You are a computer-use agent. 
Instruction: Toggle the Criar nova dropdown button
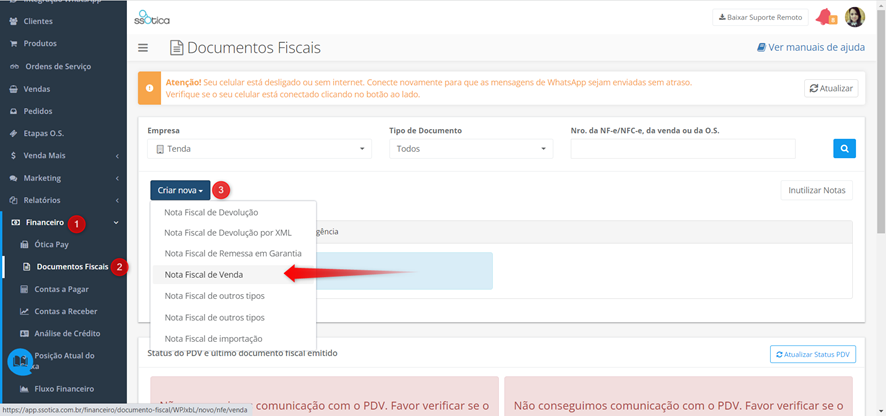180,190
